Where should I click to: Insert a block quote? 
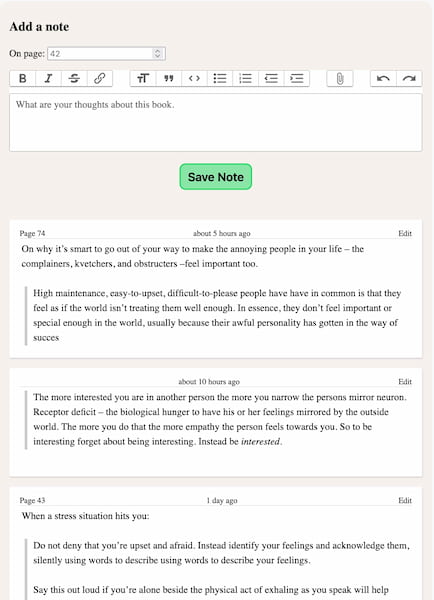[168, 78]
